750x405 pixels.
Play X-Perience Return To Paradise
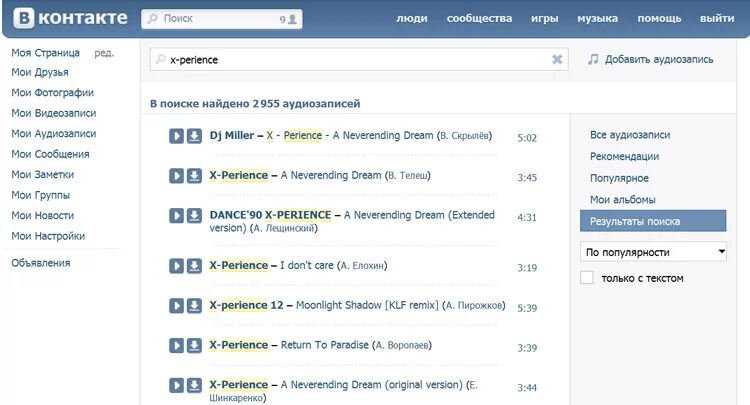176,345
